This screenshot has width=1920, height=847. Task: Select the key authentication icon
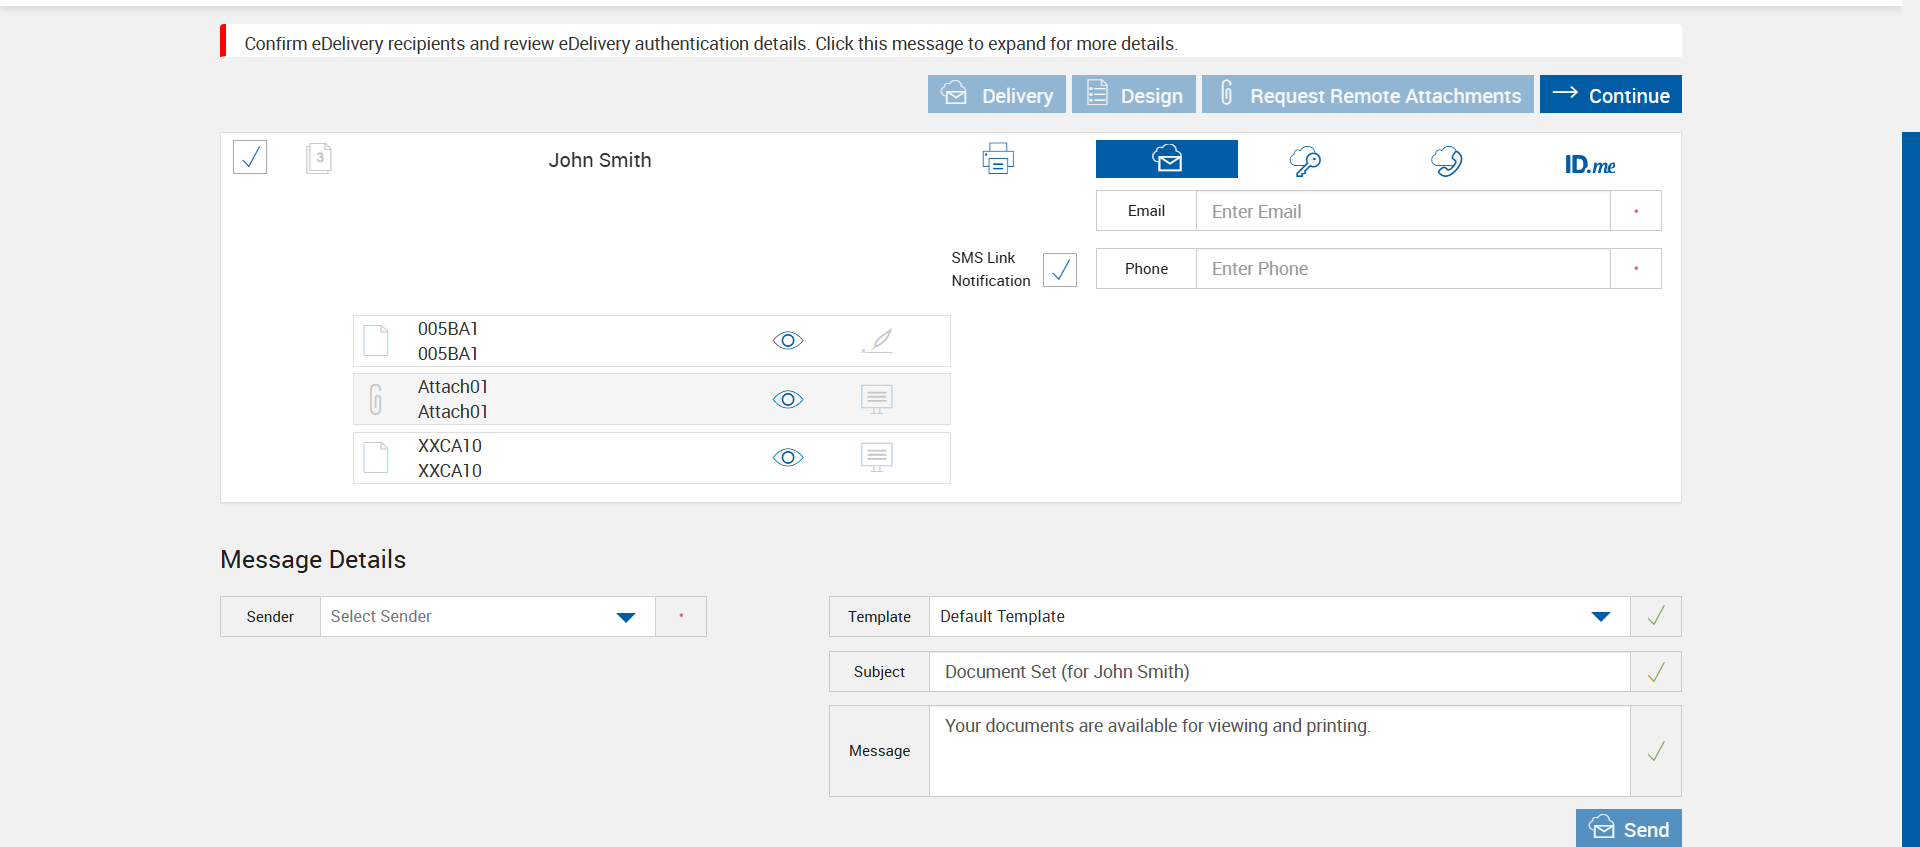click(1305, 161)
